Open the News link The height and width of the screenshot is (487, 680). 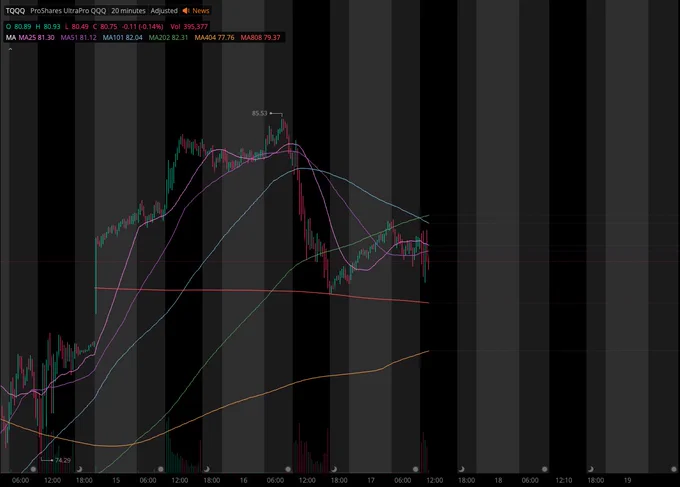[x=201, y=11]
